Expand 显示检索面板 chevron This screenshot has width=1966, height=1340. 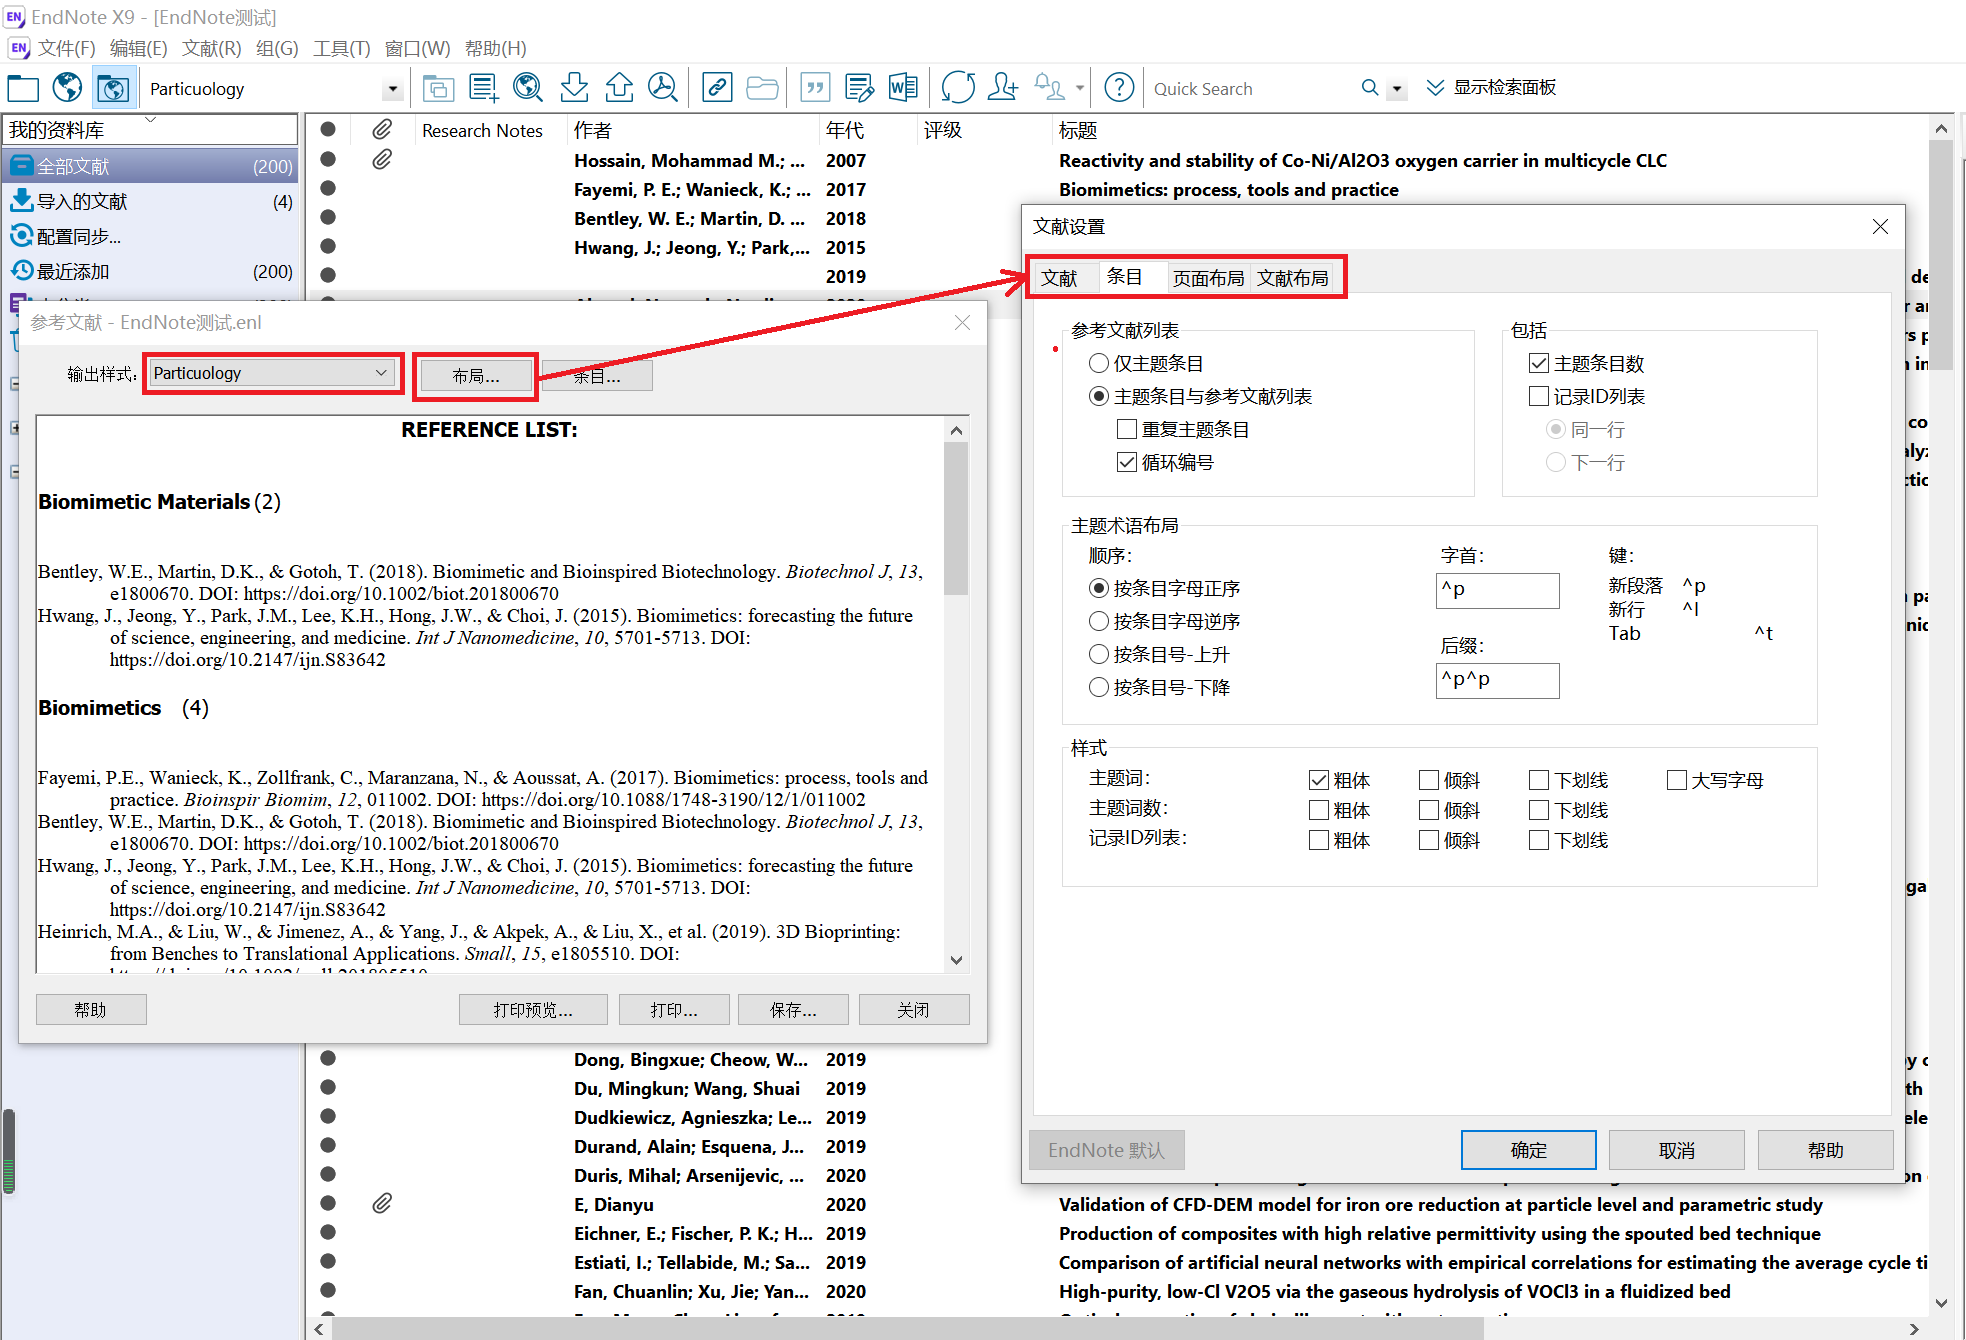(x=1435, y=87)
